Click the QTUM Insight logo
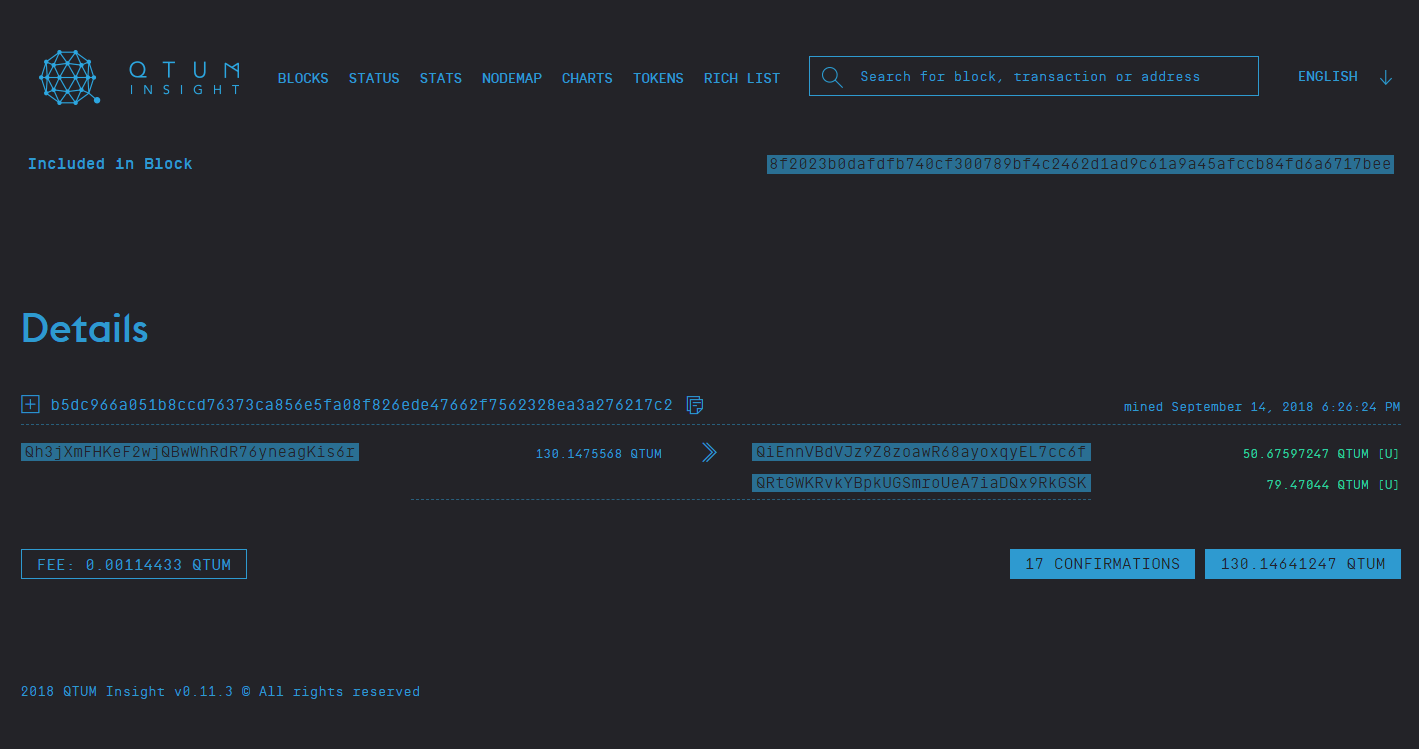The image size is (1419, 749). [x=140, y=77]
